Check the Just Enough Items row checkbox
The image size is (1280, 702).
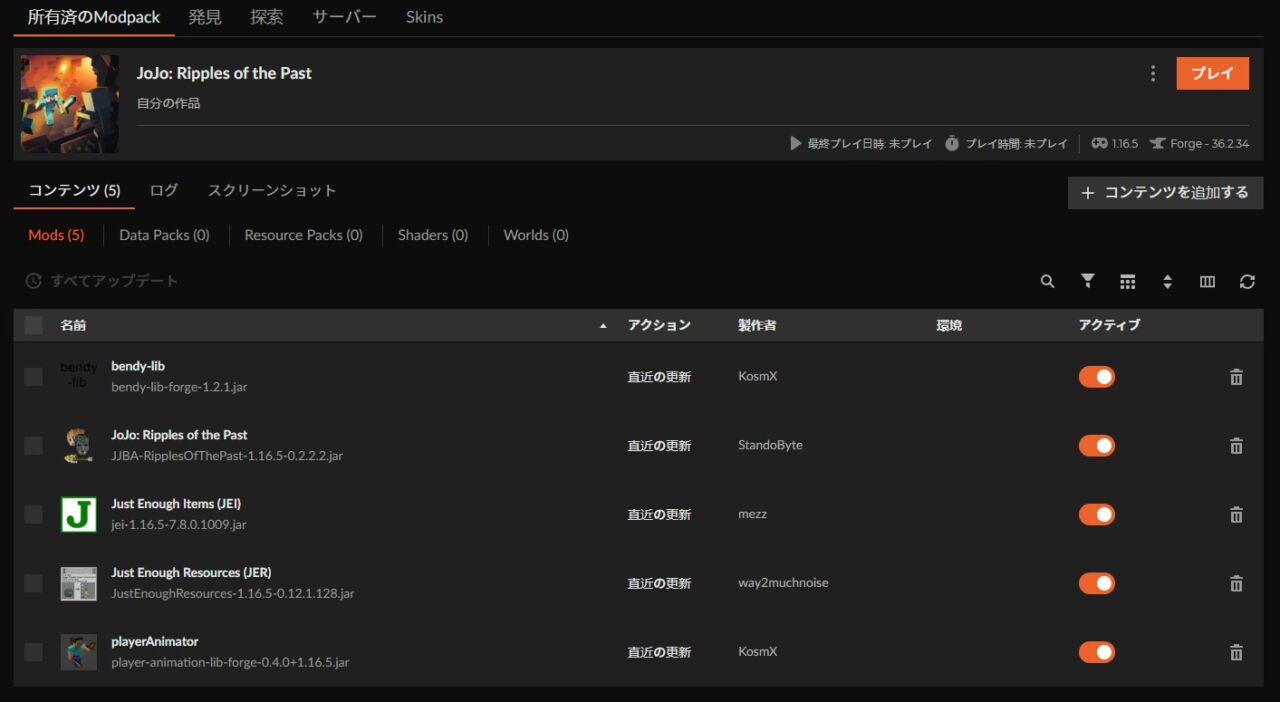click(x=34, y=514)
